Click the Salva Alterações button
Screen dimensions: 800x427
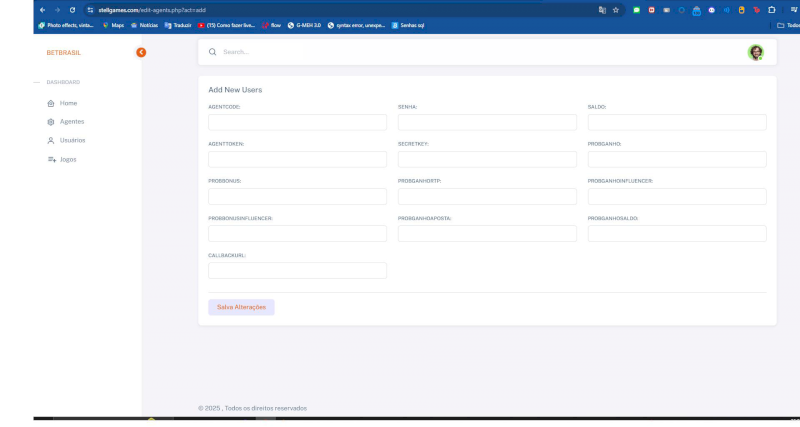click(x=241, y=307)
